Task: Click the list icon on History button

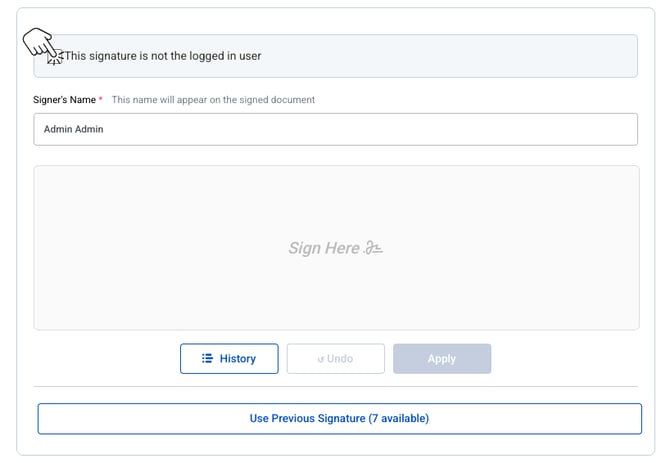Action: tap(207, 358)
